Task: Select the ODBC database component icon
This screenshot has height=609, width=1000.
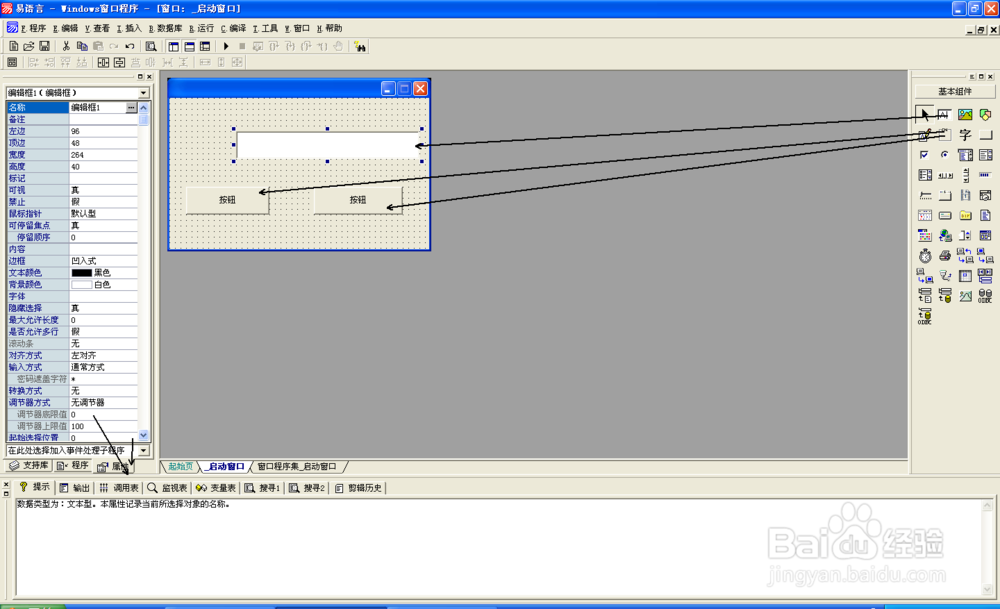Action: [985, 296]
